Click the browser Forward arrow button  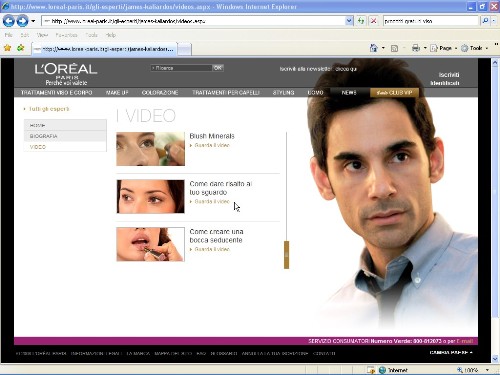[22, 21]
